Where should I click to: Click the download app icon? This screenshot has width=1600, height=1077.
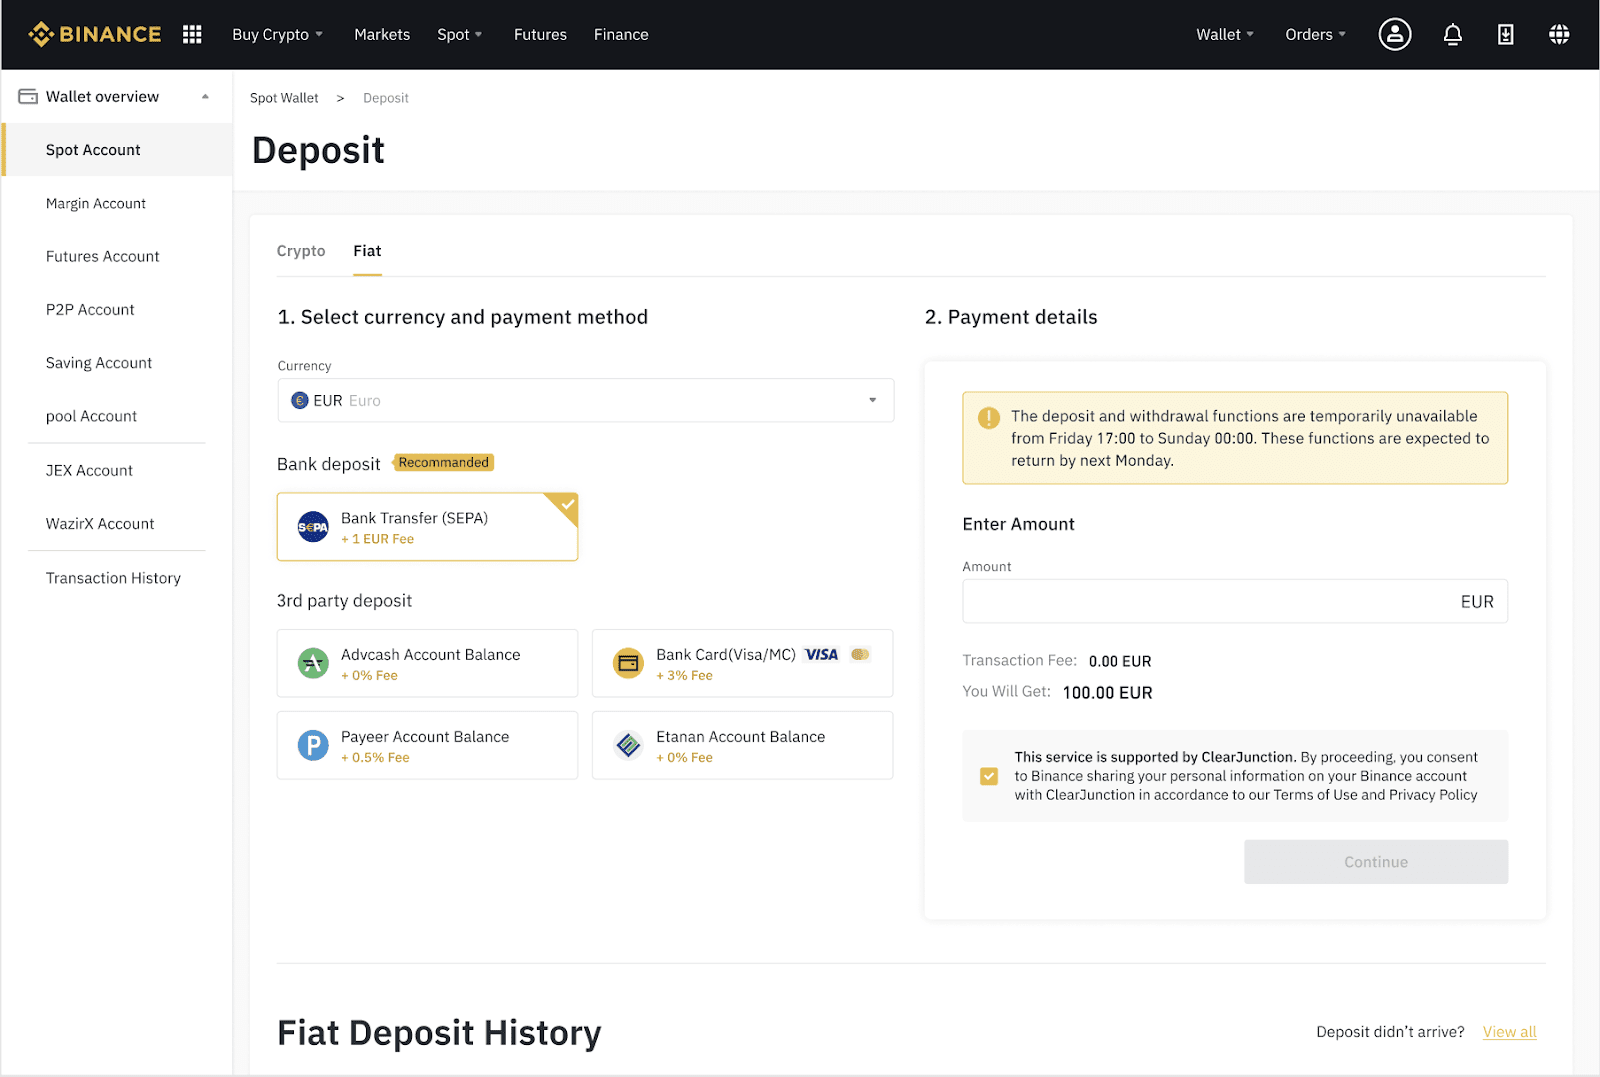tap(1505, 35)
